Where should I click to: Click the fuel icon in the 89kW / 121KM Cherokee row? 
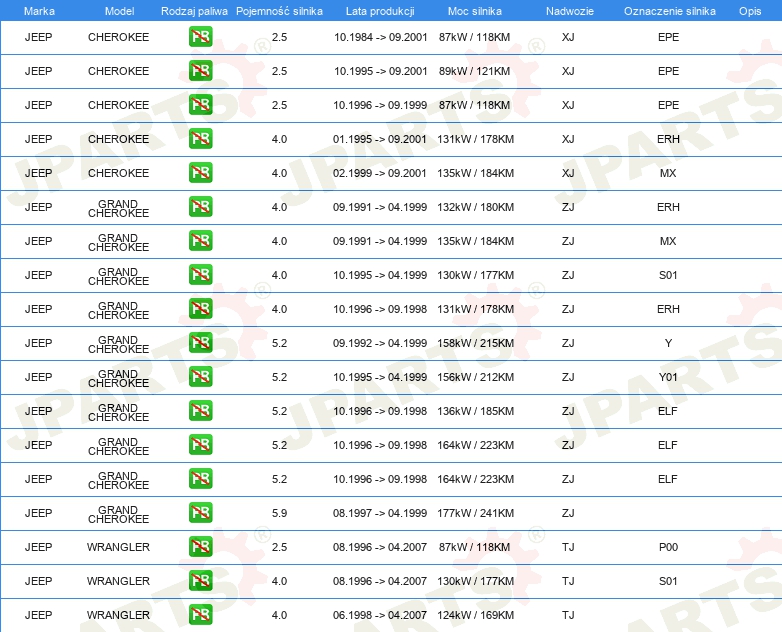coord(200,71)
